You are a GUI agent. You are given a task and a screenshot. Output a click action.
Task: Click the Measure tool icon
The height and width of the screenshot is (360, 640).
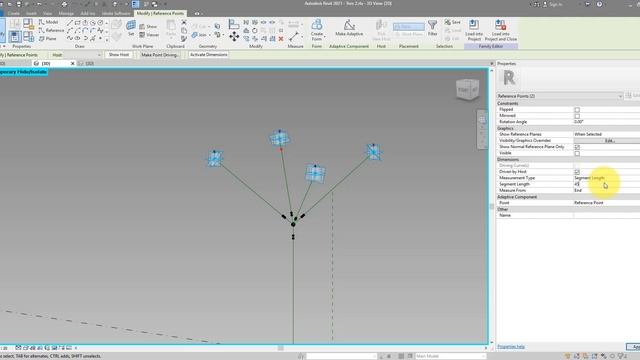294,36
